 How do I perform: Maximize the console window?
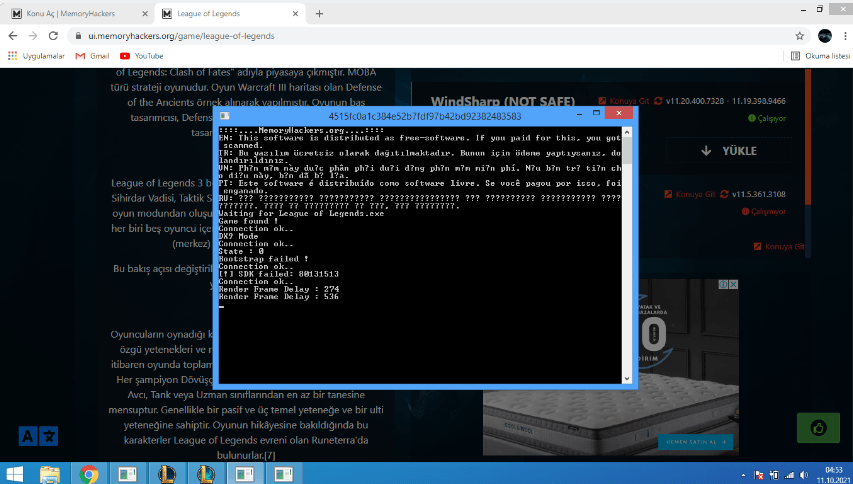click(x=596, y=113)
